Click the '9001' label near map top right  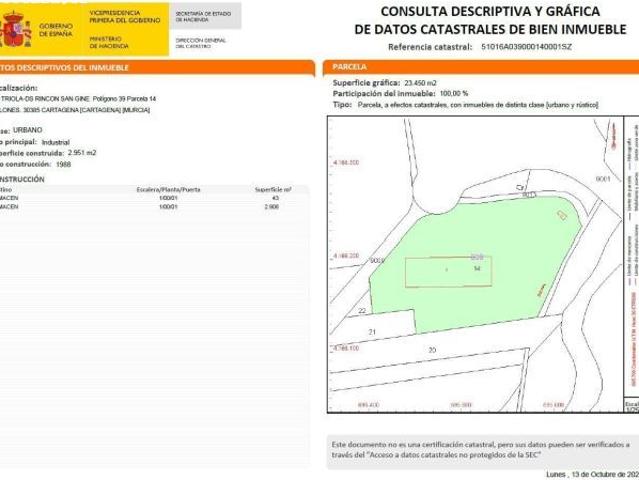[x=603, y=179]
